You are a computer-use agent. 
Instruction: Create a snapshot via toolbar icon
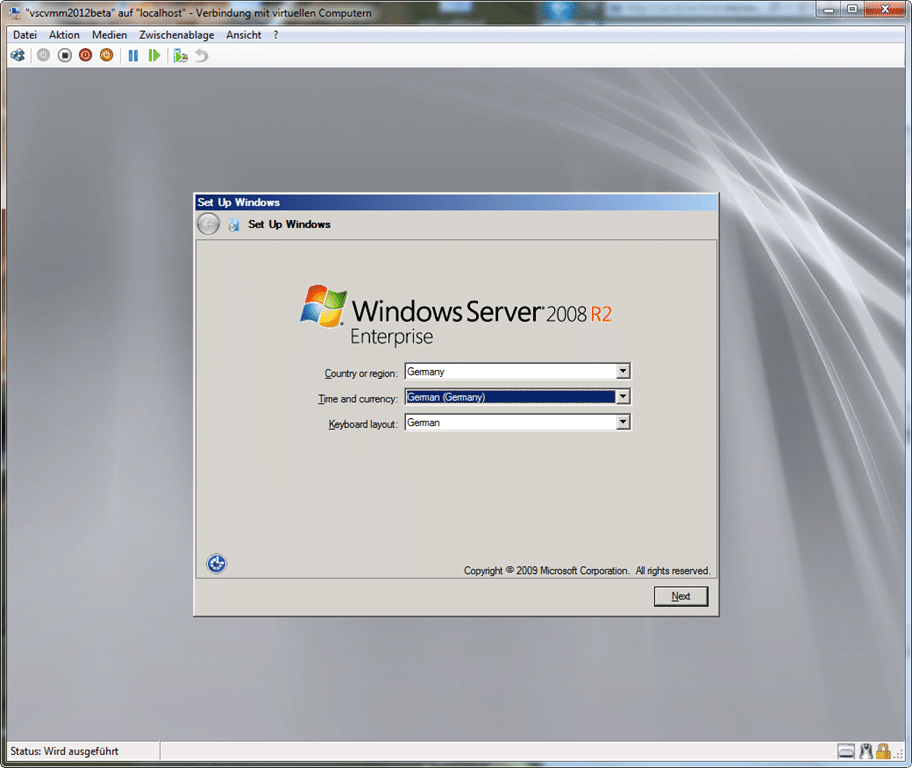coord(180,55)
